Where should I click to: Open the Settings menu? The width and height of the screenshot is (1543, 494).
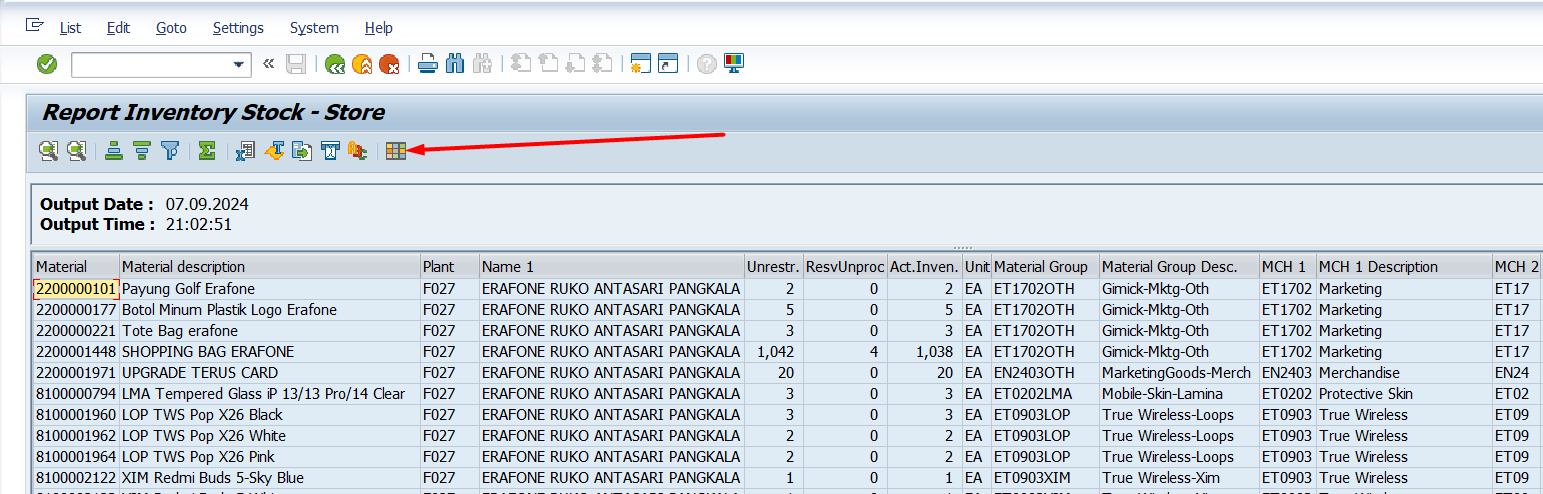pos(238,28)
